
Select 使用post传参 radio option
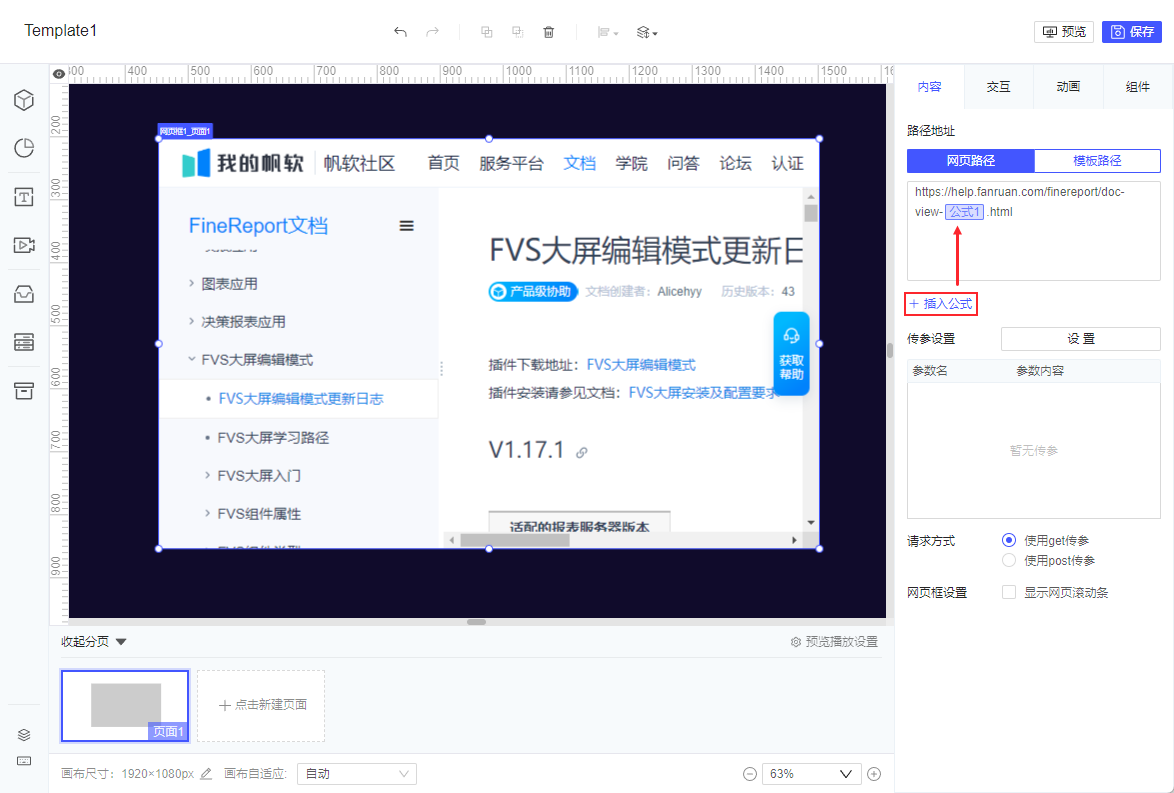point(1009,561)
